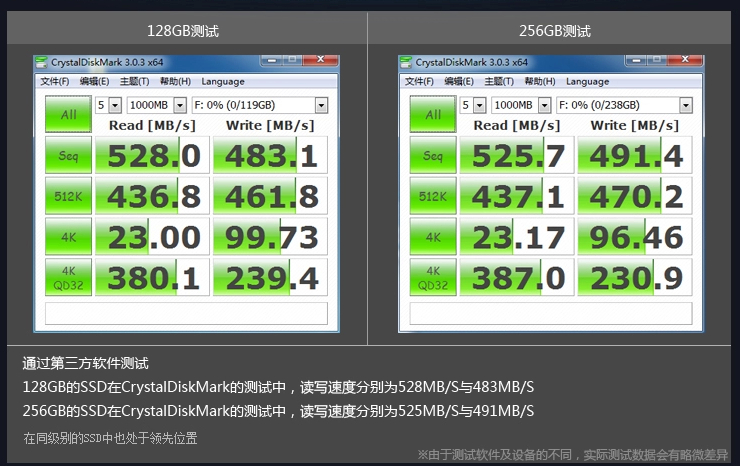This screenshot has width=740, height=466.
Task: Click 4K write result 96.46
Action: click(635, 237)
